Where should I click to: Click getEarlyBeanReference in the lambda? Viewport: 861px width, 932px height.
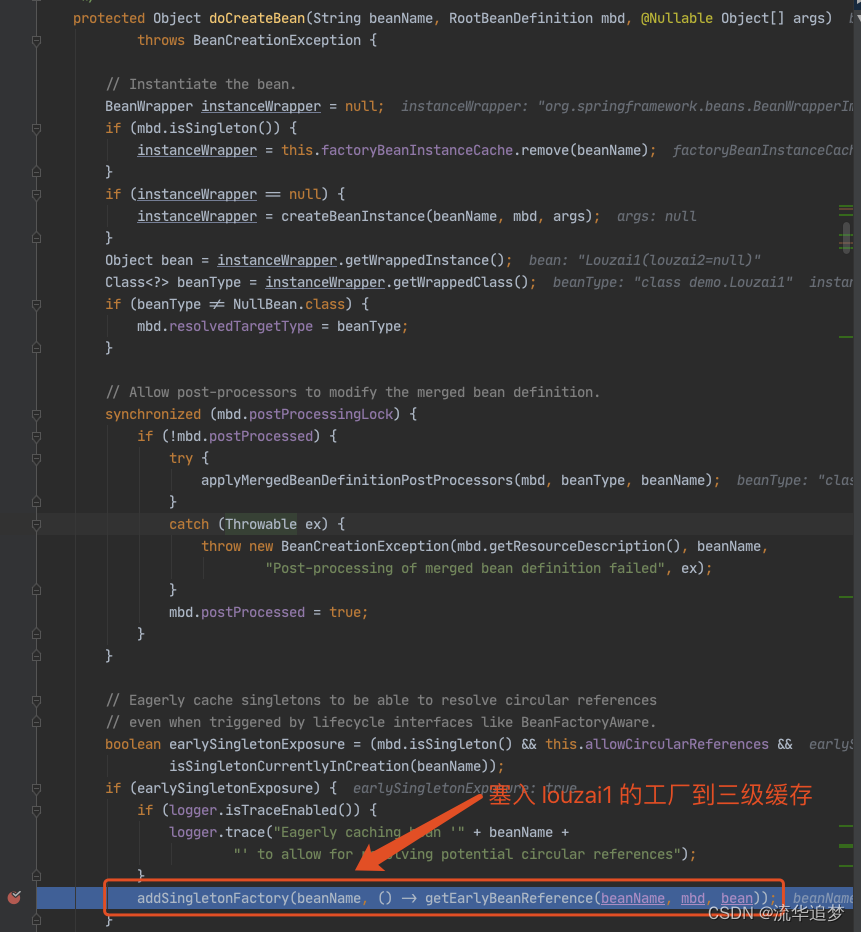coord(509,898)
